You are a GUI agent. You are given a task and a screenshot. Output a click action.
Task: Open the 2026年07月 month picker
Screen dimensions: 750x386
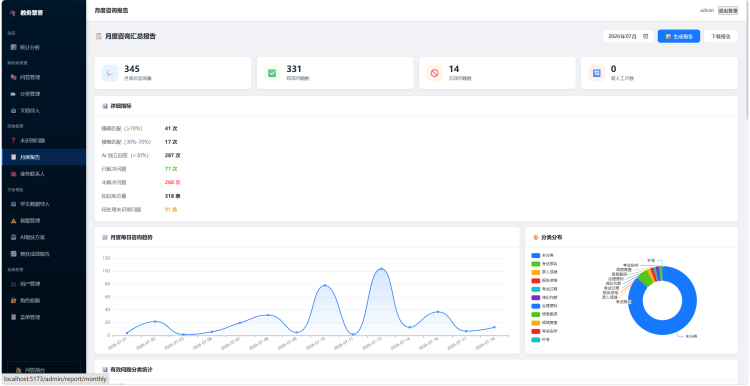[628, 36]
